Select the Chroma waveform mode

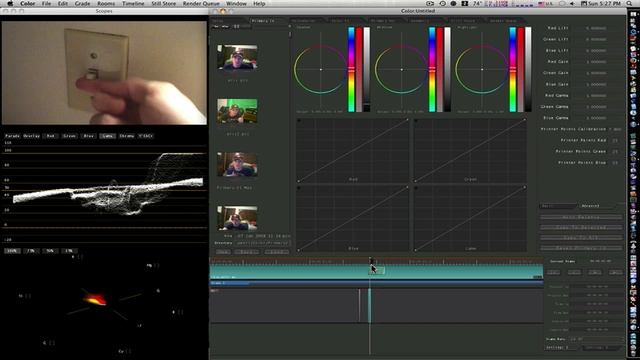(127, 136)
